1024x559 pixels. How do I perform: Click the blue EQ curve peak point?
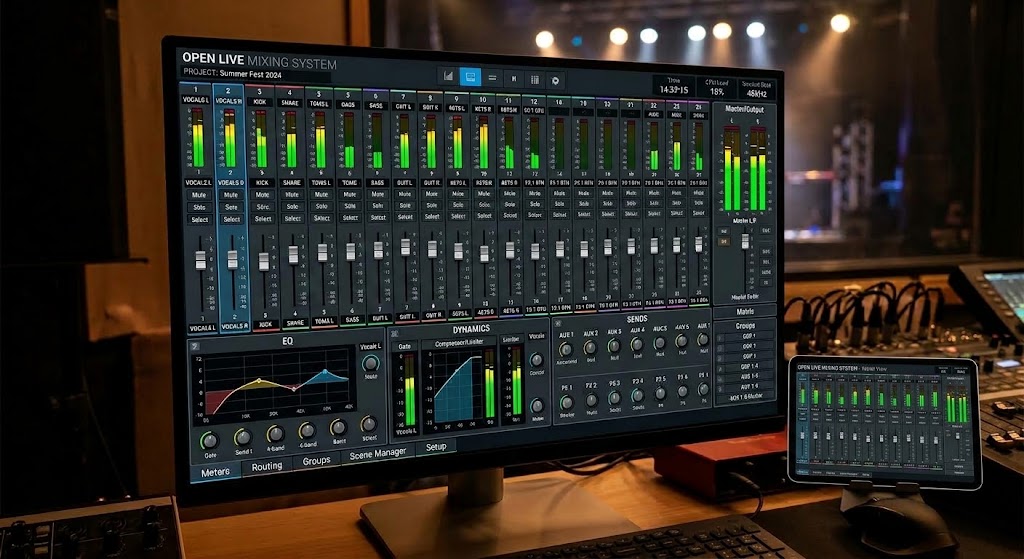pyautogui.click(x=327, y=373)
